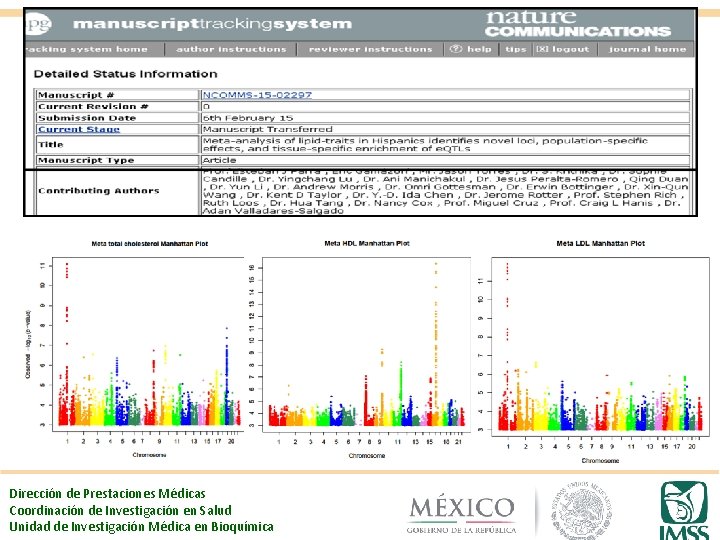This screenshot has height=540, width=720.
Task: Click Coordinación de Investigación en Salud text
Action: point(120,510)
